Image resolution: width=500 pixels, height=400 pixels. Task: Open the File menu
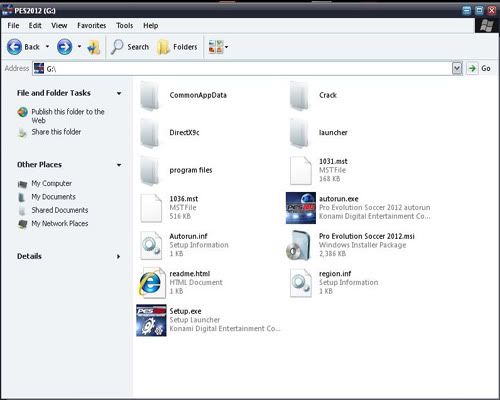click(x=13, y=26)
